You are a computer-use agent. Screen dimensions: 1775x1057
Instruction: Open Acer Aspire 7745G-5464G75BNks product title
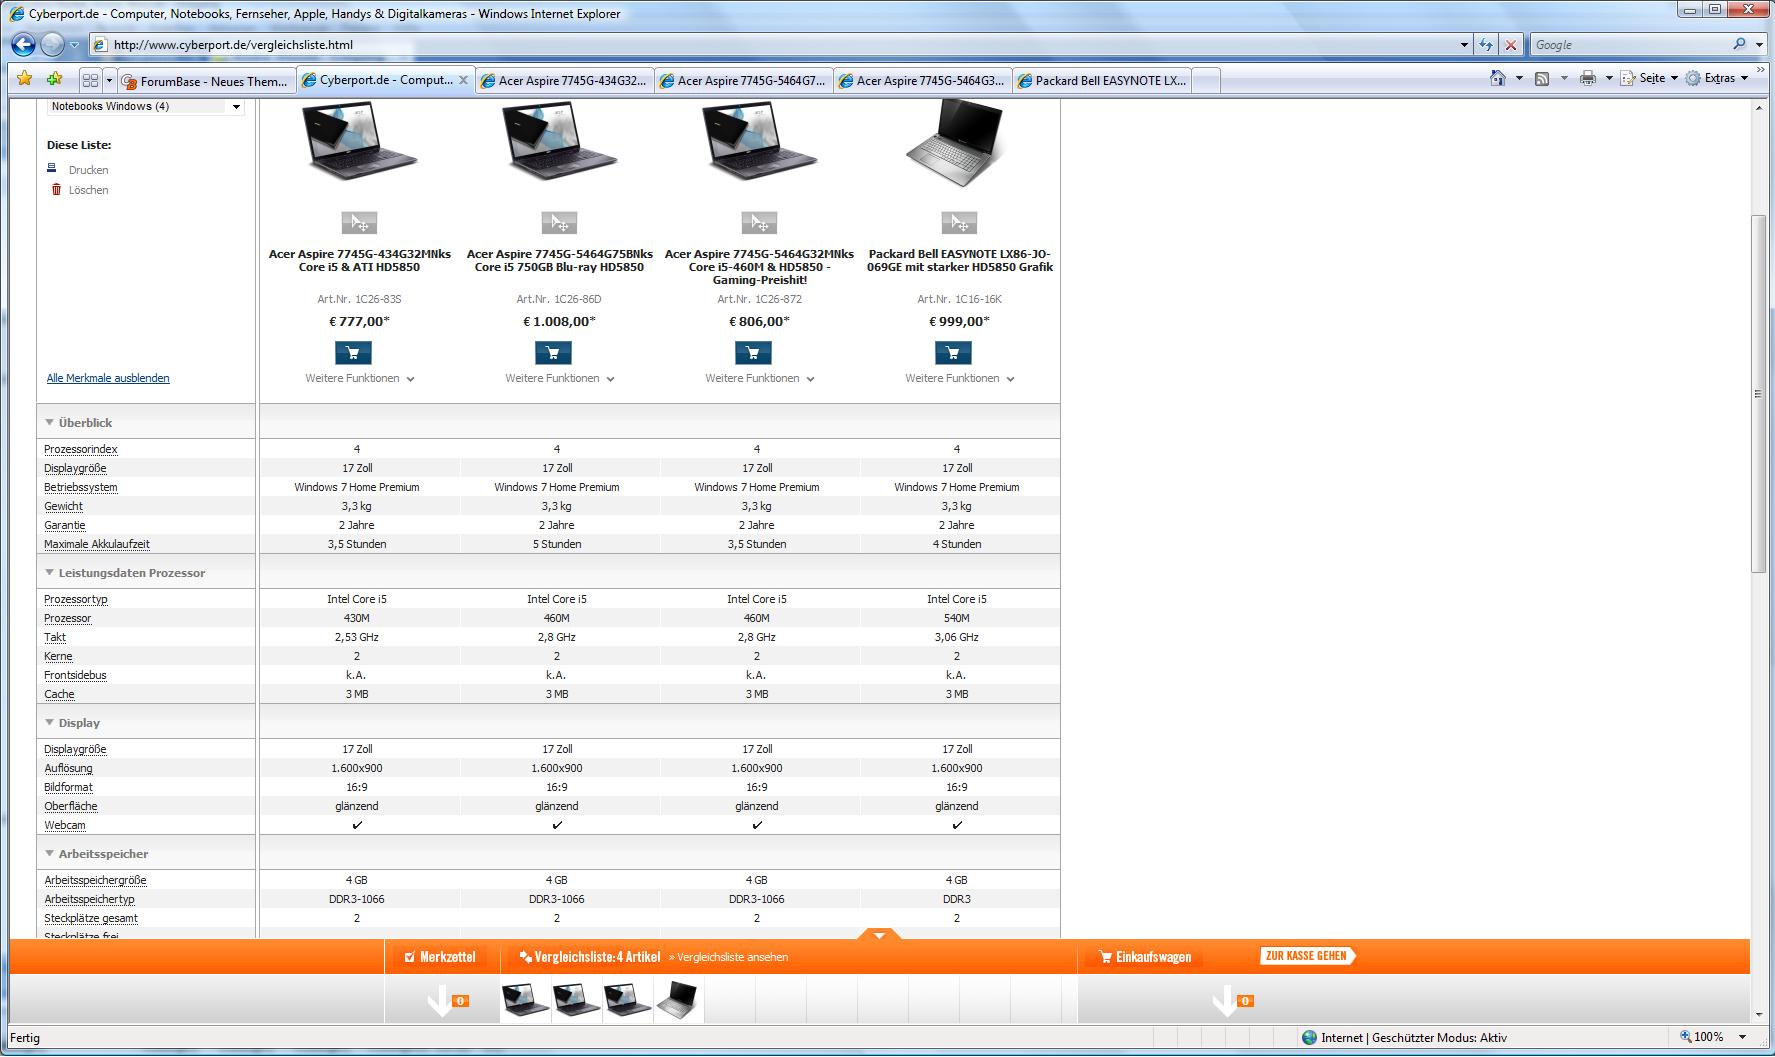(559, 261)
